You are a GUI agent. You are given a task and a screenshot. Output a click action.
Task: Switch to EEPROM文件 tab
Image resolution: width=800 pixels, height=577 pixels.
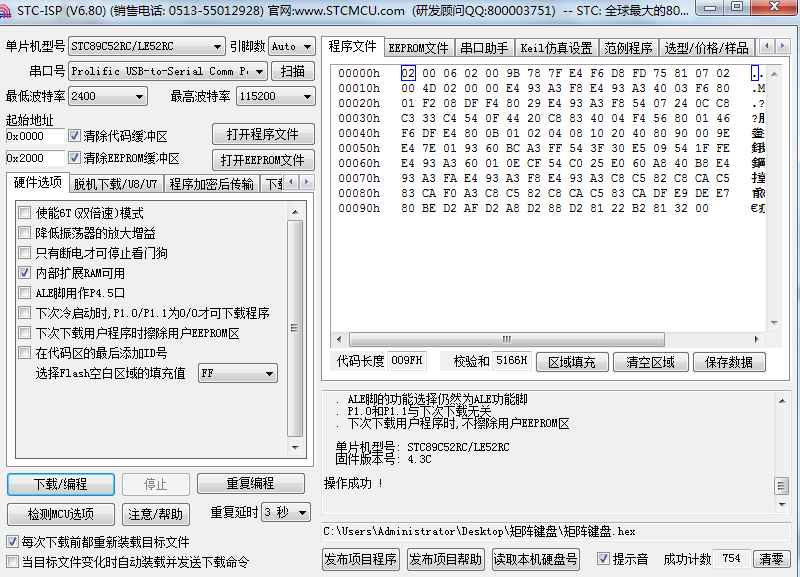tap(418, 48)
